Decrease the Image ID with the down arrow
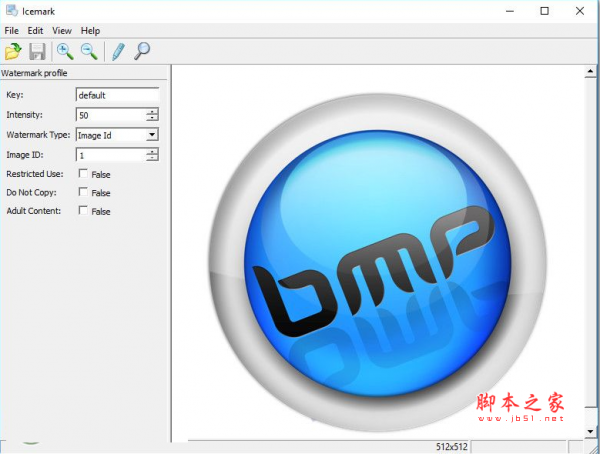 point(152,158)
